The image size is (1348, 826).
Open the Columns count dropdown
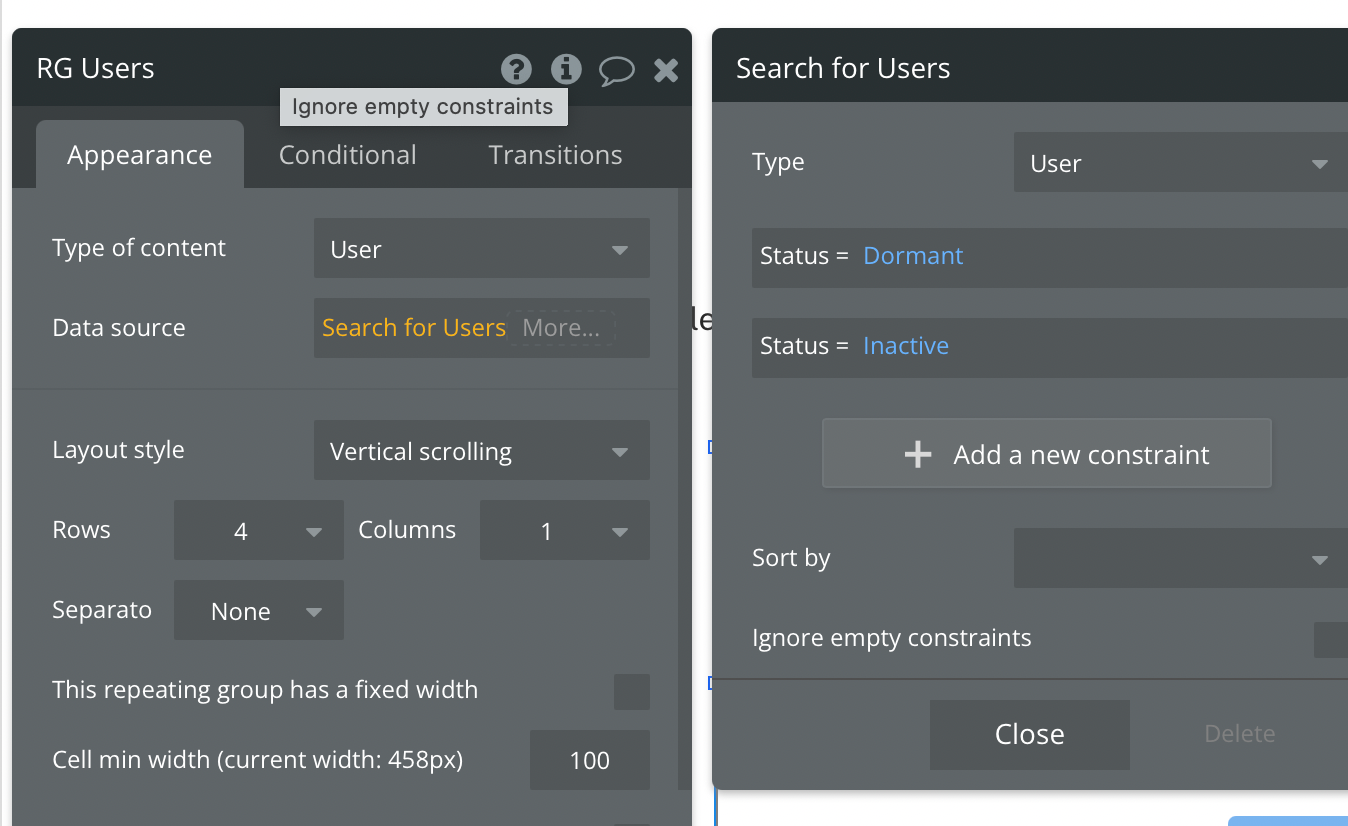point(565,531)
